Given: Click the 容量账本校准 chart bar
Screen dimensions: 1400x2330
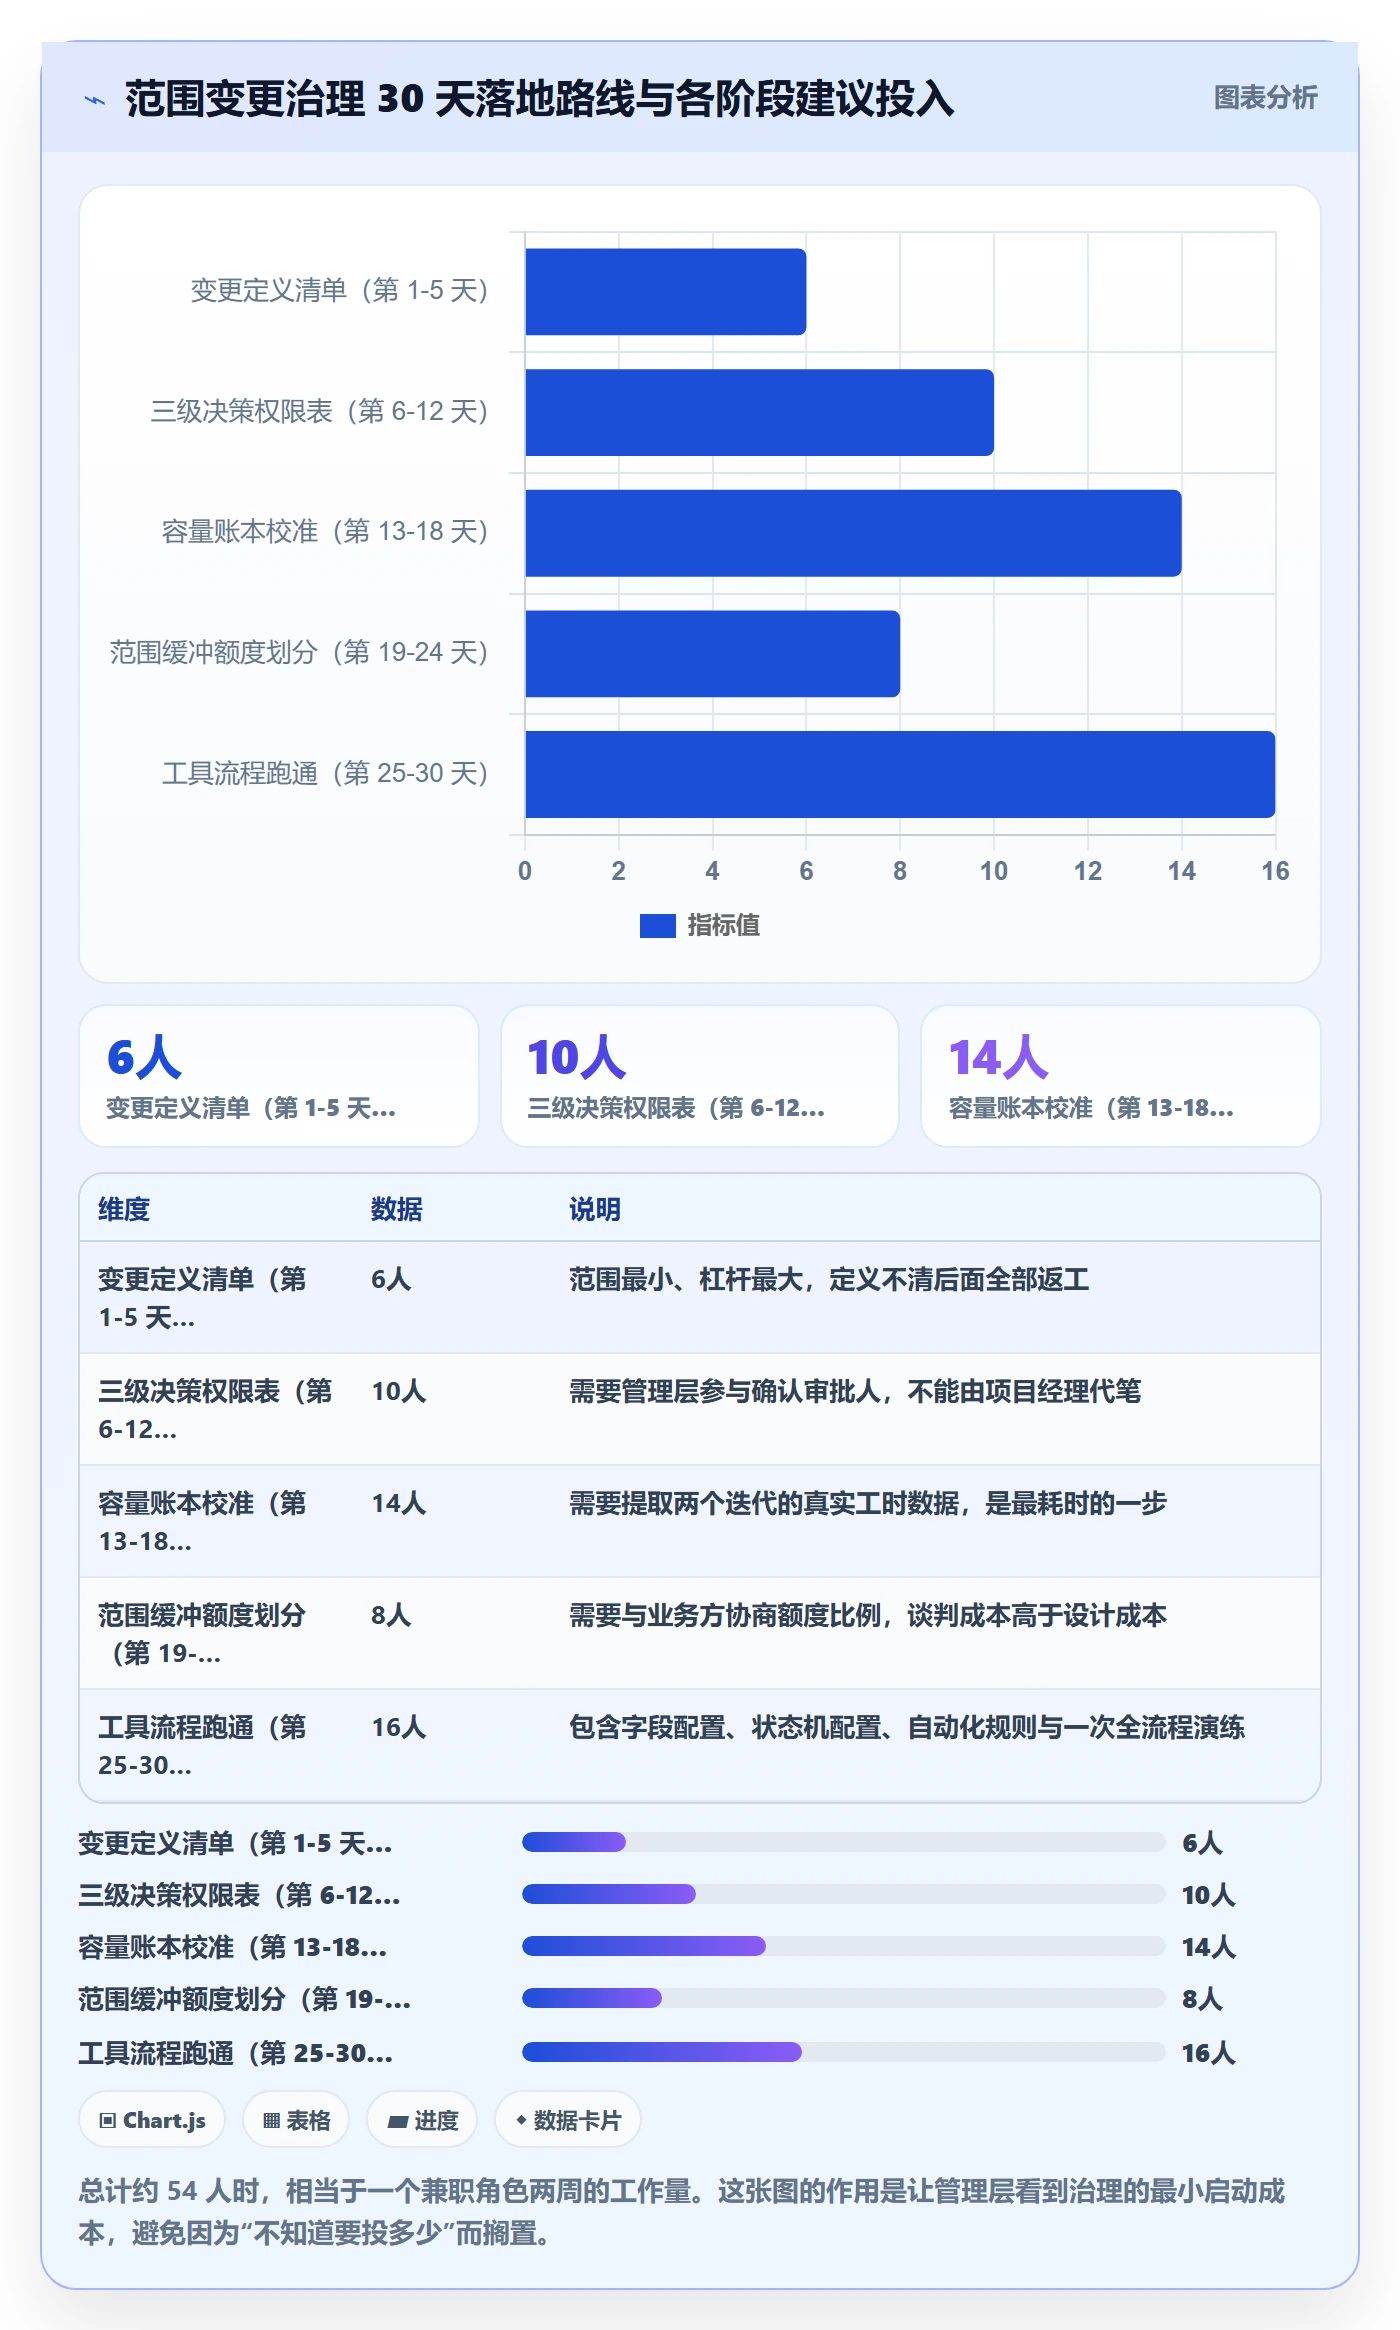Looking at the screenshot, I should click(x=853, y=533).
